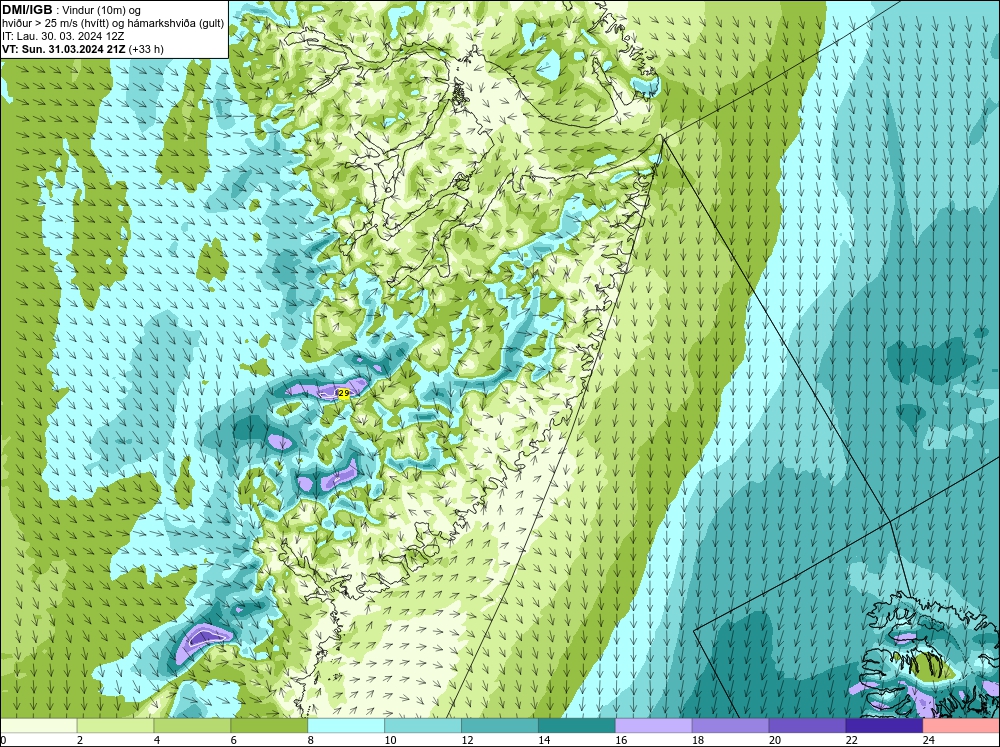Click the '22' scale label
Image resolution: width=1000 pixels, height=747 pixels.
point(851,740)
